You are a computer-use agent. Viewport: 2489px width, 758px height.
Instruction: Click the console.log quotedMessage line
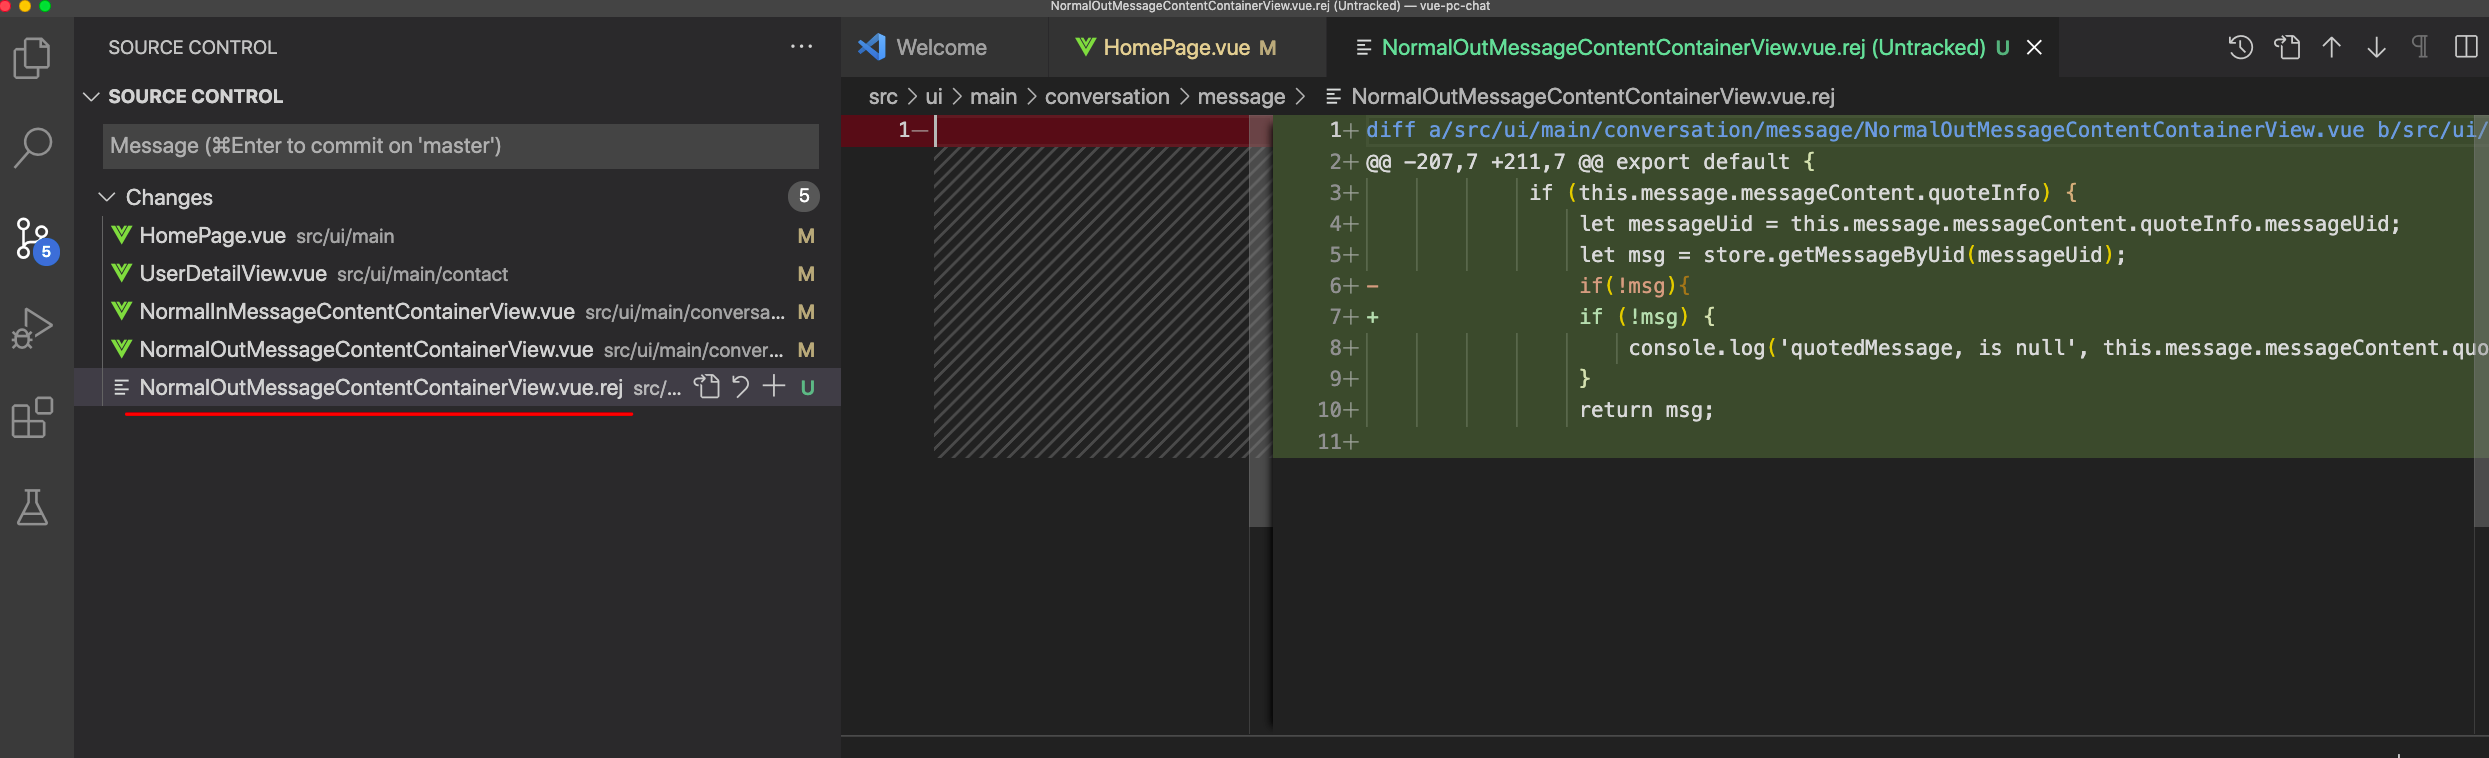pyautogui.click(x=2057, y=348)
